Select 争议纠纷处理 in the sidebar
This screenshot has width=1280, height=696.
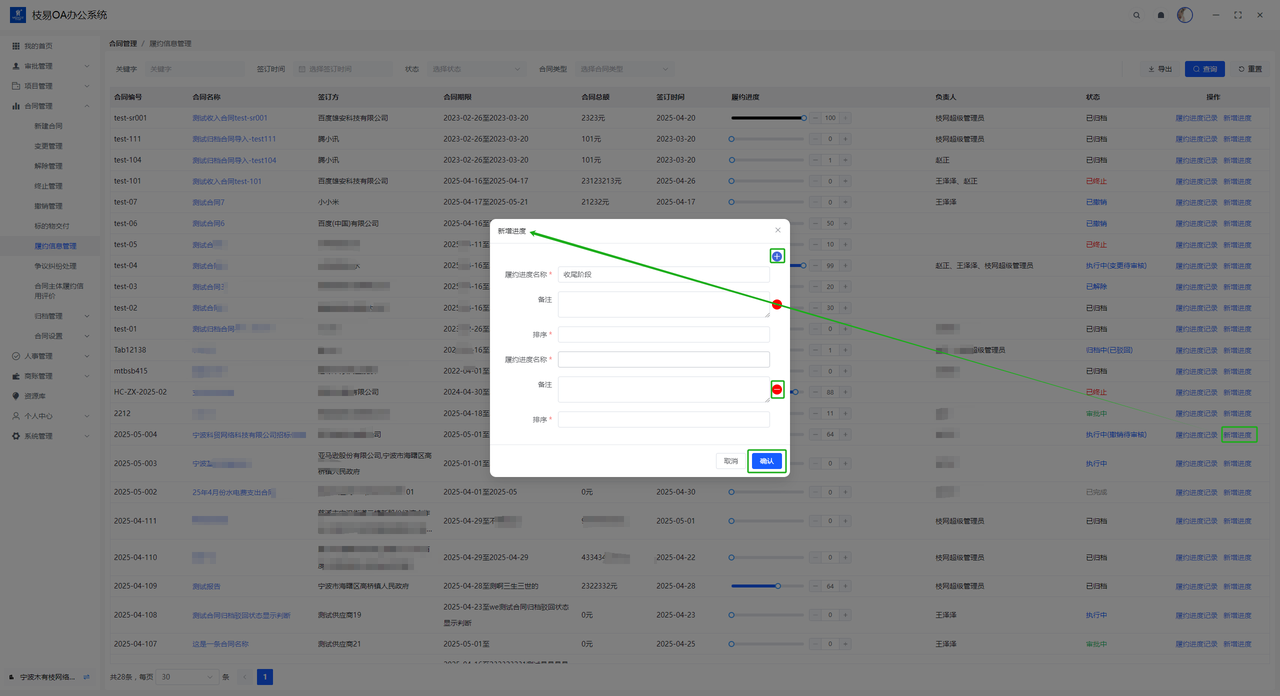pos(55,266)
